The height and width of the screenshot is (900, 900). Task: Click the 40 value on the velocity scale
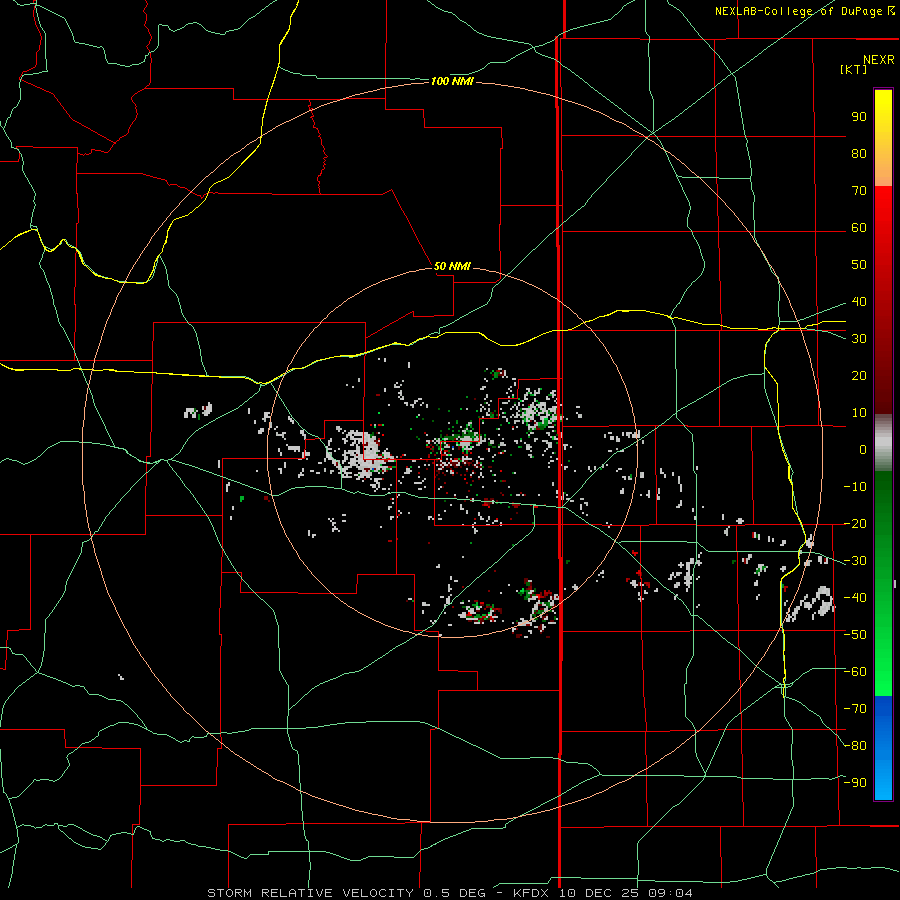tap(859, 302)
